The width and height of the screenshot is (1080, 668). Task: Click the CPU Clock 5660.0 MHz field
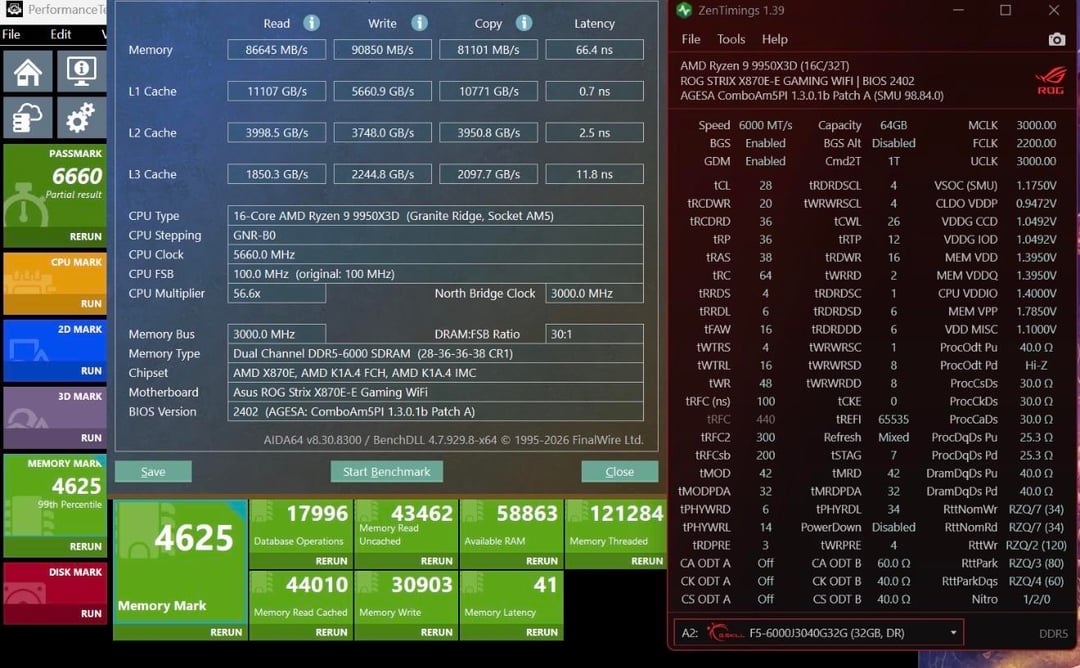[435, 254]
